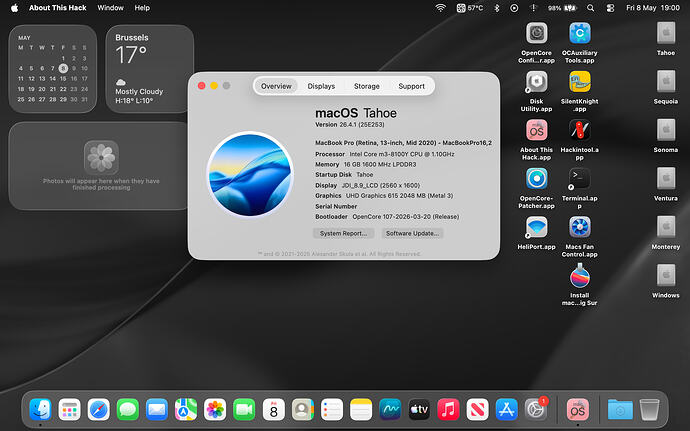
Task: Open OCAuxiliary Tools app icon
Action: [580, 33]
